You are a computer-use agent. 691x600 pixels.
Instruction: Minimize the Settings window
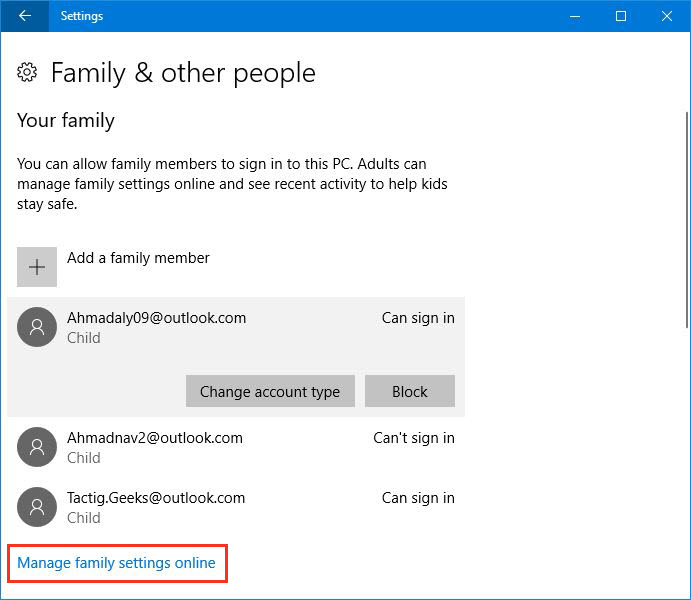point(576,16)
